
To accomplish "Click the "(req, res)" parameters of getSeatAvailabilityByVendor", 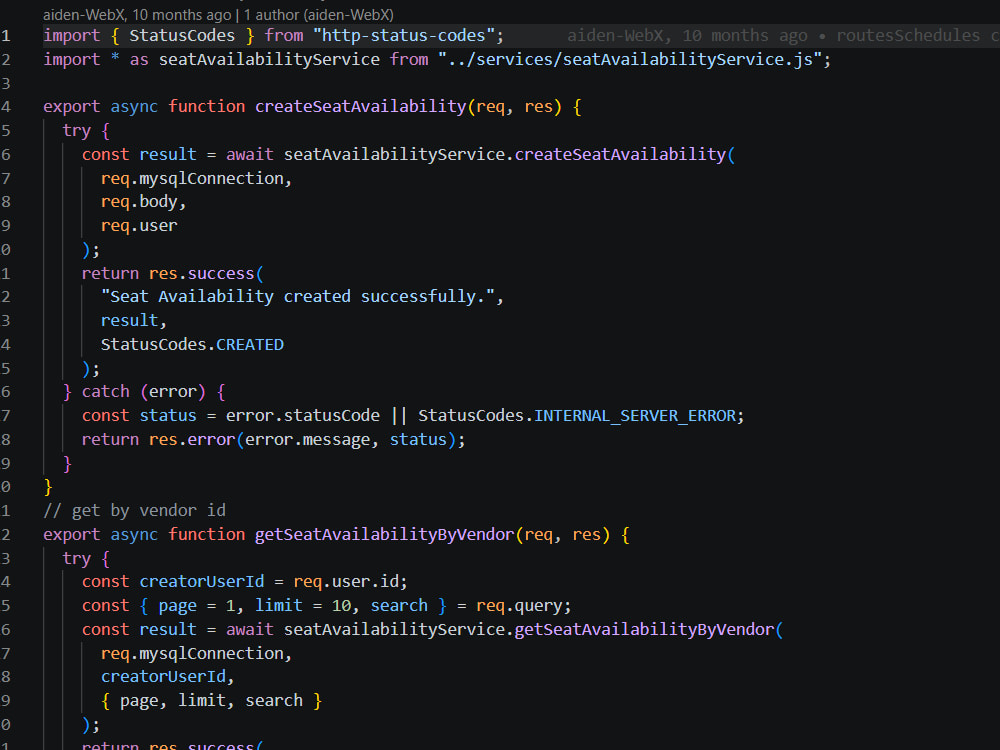I will pyautogui.click(x=562, y=534).
